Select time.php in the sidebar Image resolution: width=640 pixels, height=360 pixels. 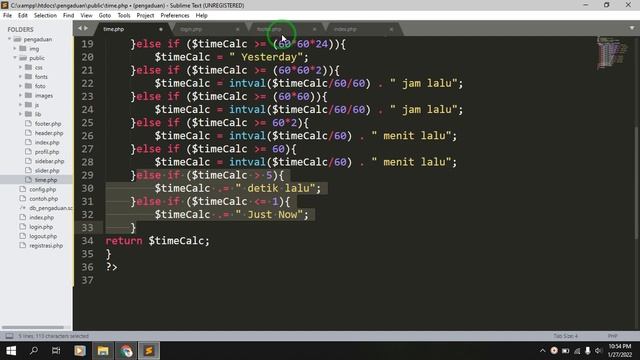tap(46, 180)
